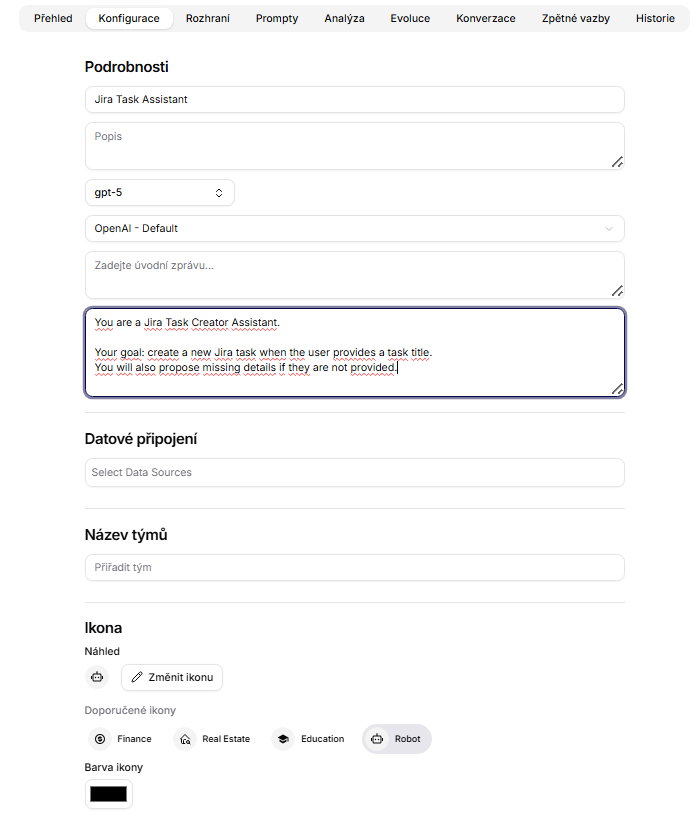The width and height of the screenshot is (700, 825).
Task: Click the Přiřadit tým input field
Action: [x=354, y=567]
